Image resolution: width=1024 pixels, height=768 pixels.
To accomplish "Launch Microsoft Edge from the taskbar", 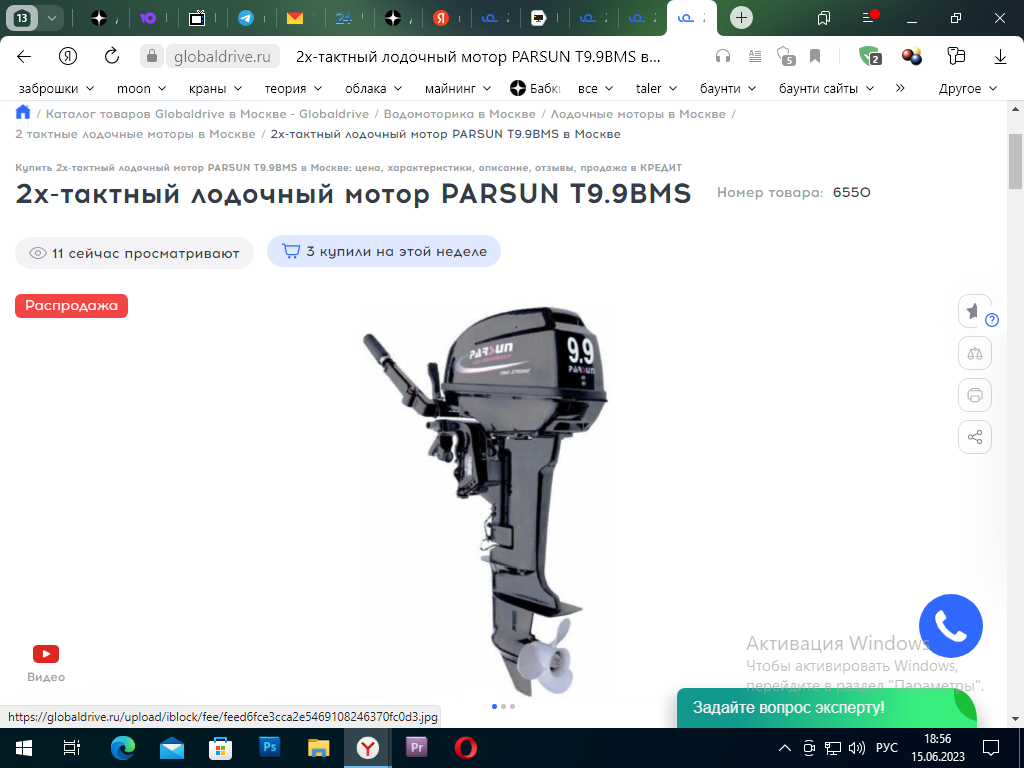I will tap(122, 748).
